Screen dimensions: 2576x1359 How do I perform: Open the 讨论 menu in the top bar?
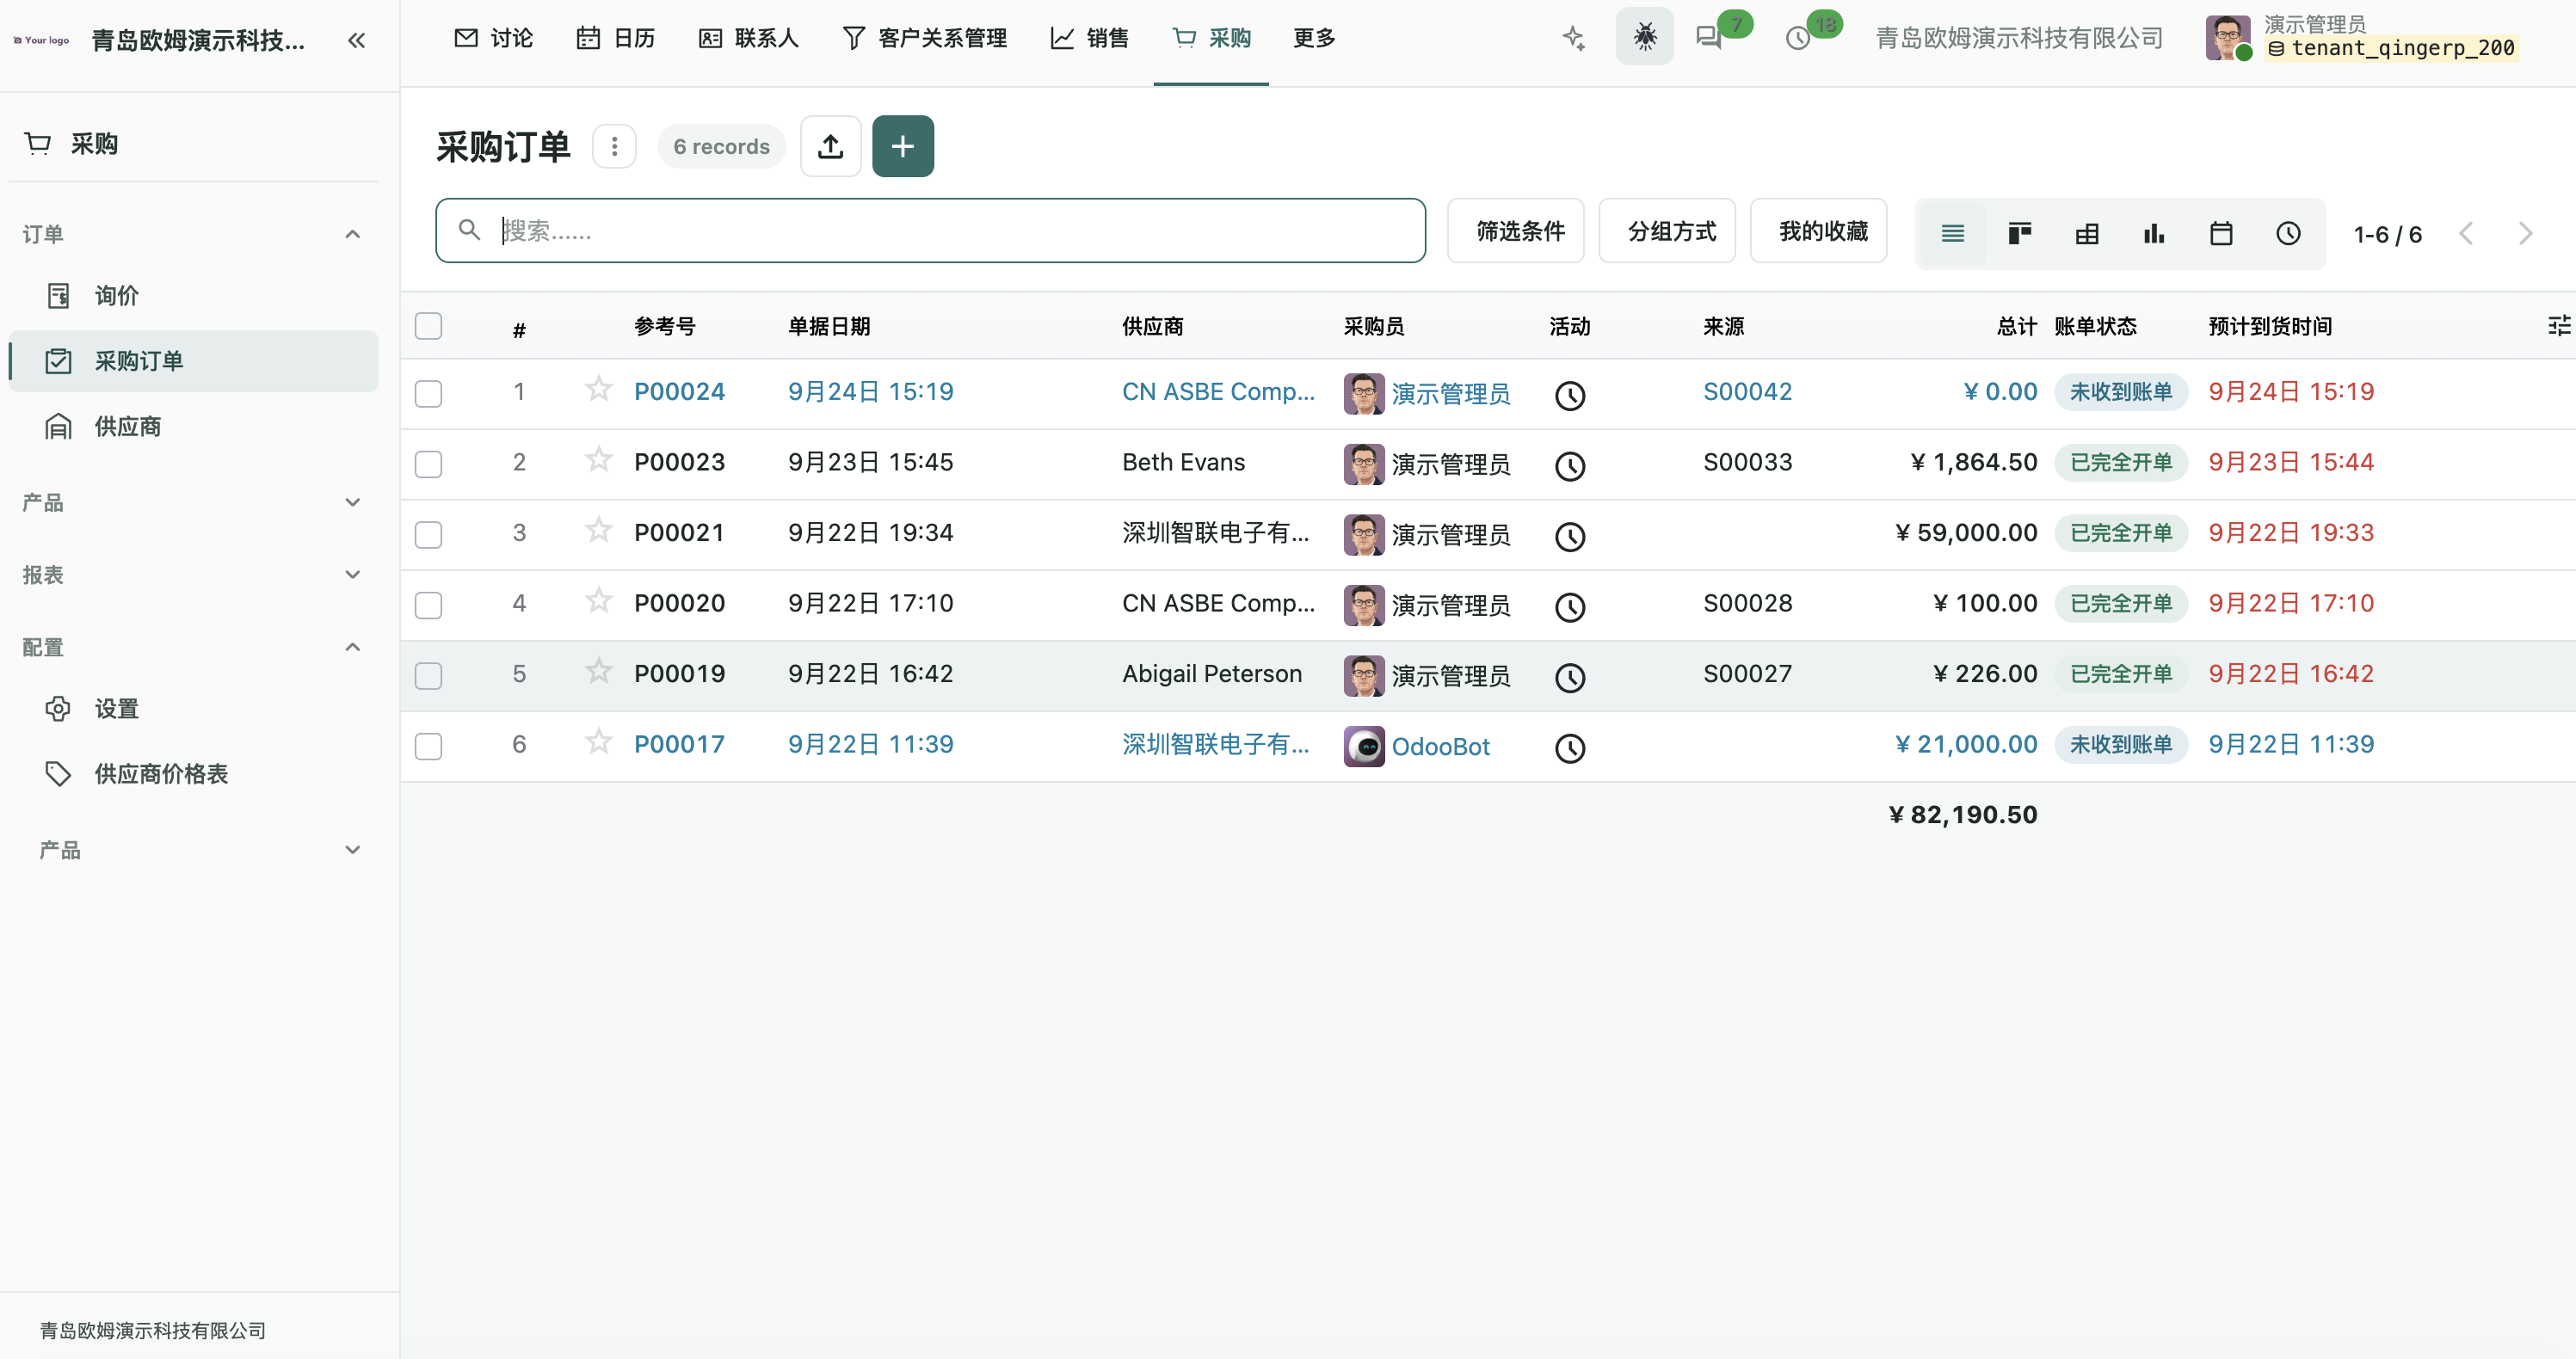pyautogui.click(x=494, y=38)
